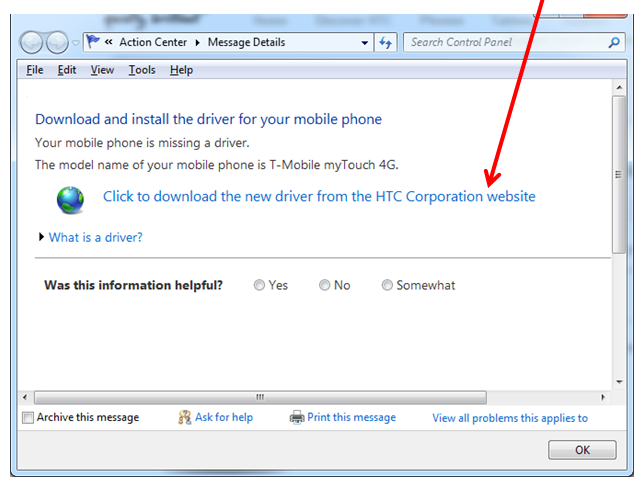Click the Back navigation arrow button

pos(31,42)
